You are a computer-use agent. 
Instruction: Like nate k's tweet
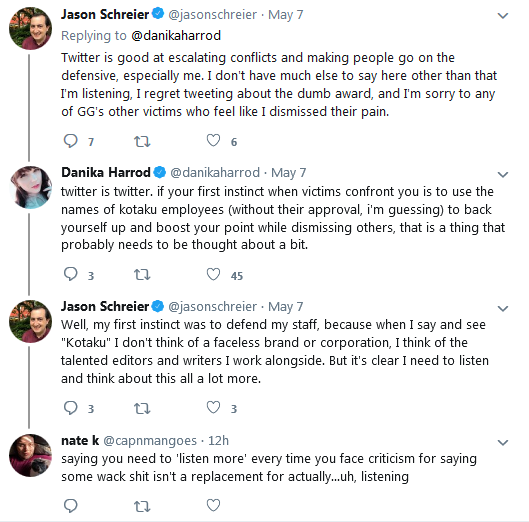213,505
